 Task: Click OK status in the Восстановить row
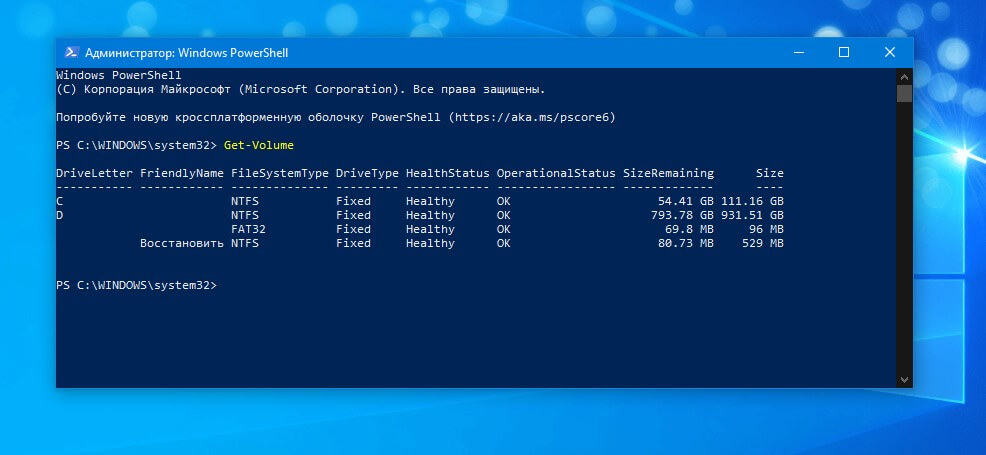pyautogui.click(x=504, y=243)
